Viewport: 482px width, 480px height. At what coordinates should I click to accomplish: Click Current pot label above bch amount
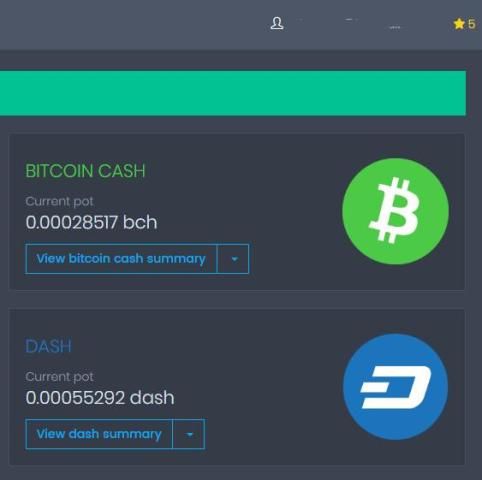click(59, 202)
